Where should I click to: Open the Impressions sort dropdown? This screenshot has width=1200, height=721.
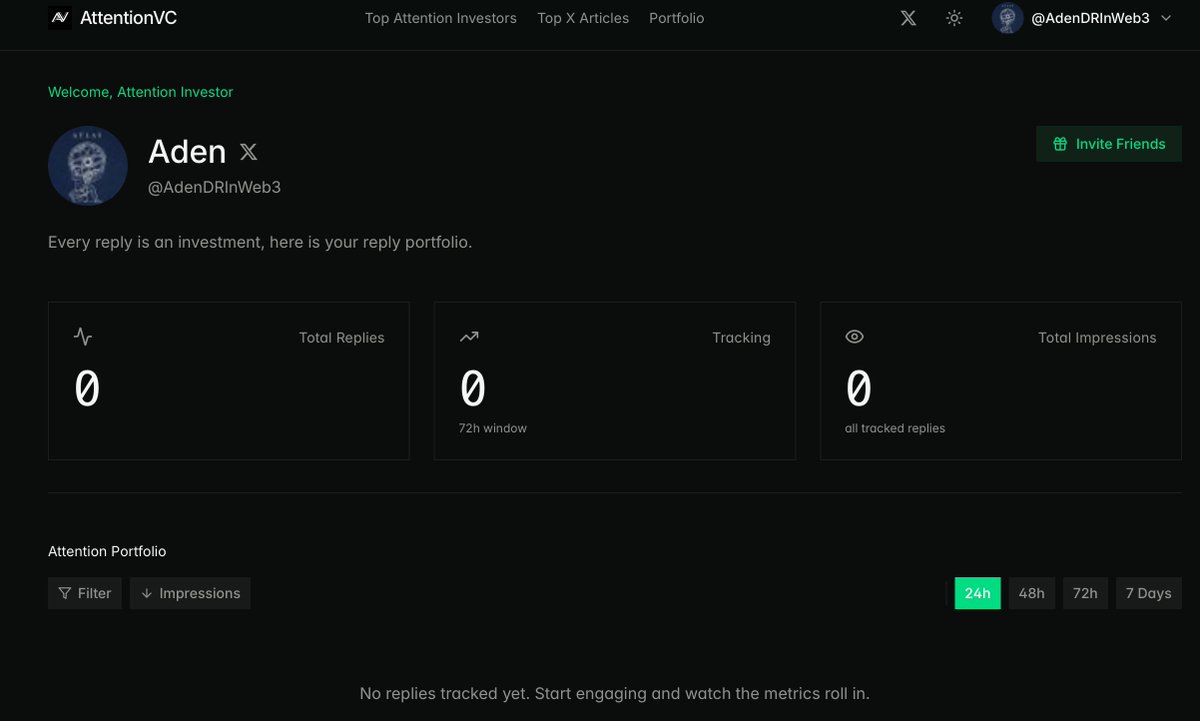190,593
